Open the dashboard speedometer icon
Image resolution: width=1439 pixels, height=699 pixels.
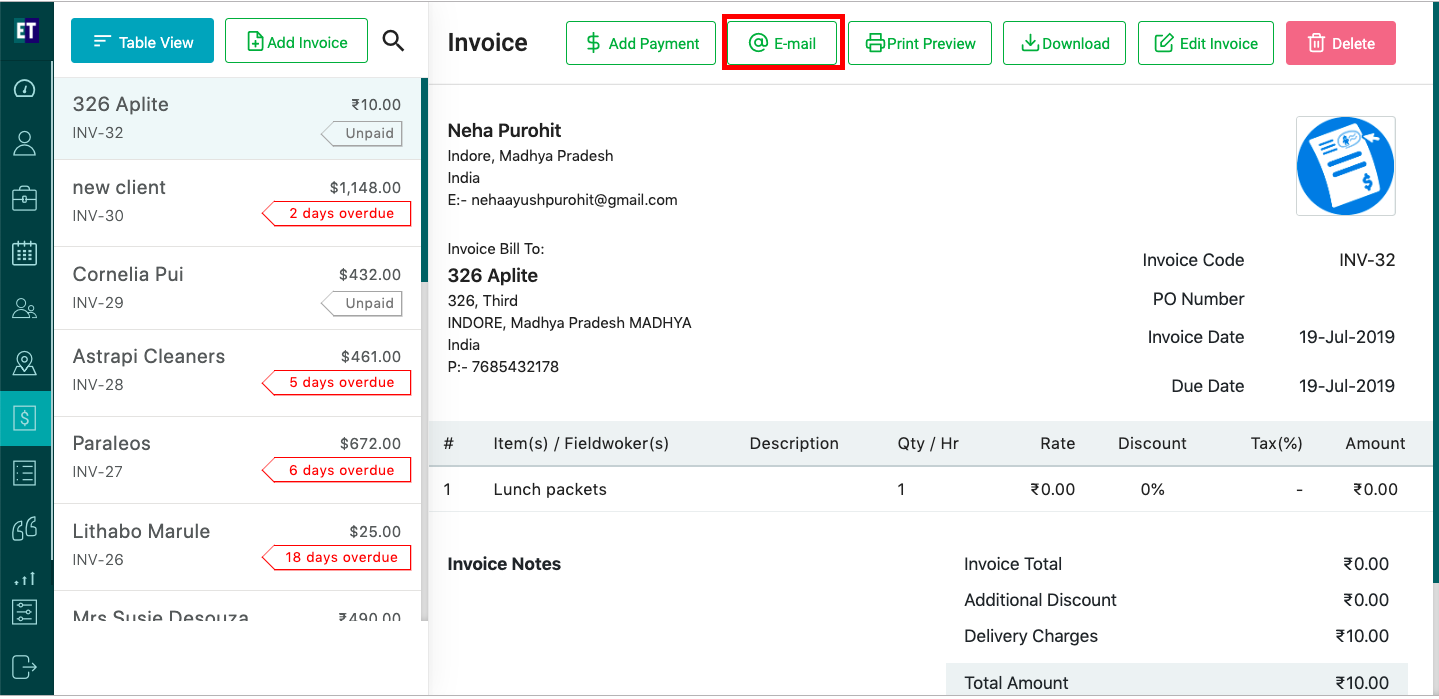25,89
